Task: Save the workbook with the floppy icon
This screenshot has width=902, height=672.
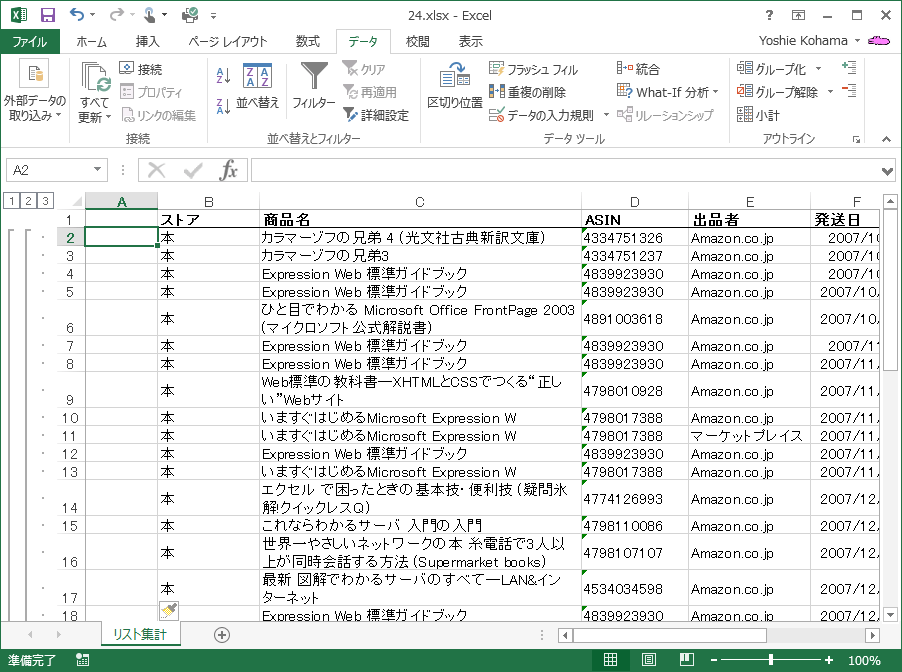Action: tap(48, 15)
